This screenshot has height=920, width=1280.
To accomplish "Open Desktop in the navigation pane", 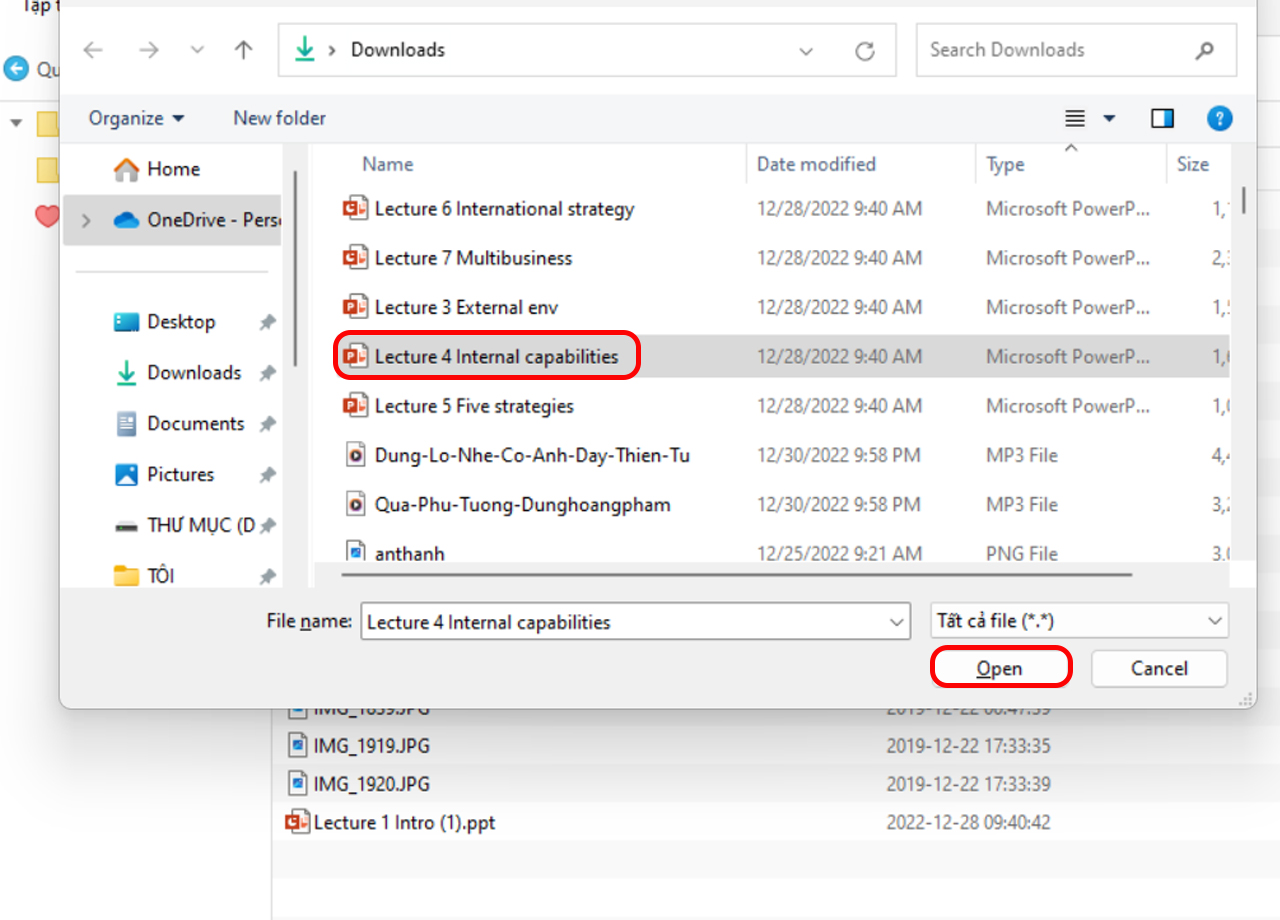I will pyautogui.click(x=180, y=322).
